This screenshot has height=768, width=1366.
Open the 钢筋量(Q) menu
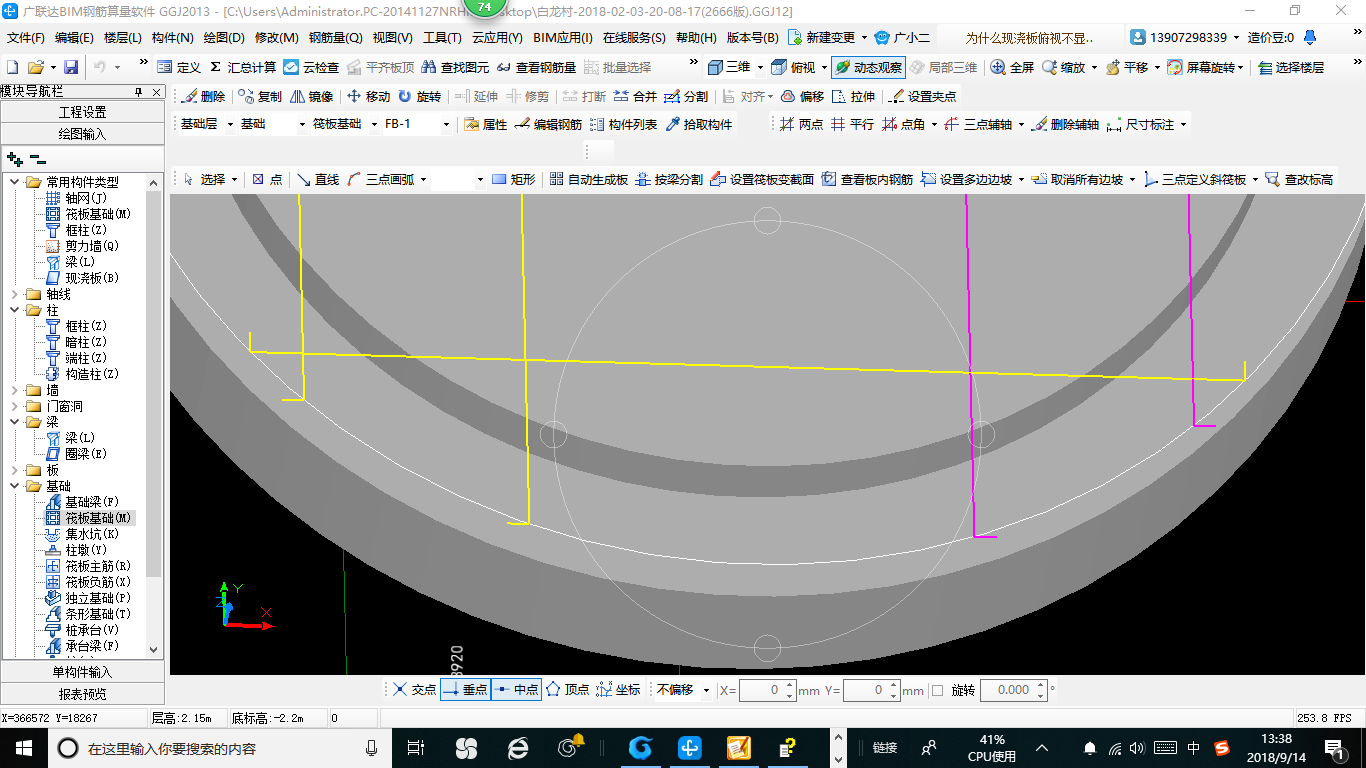335,37
